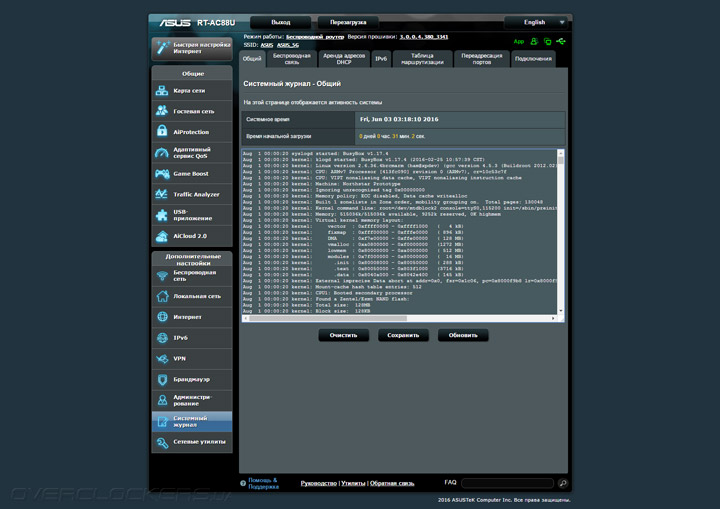Viewport: 720px width, 509px height.
Task: Click the help question mark icon
Action: click(x=243, y=483)
